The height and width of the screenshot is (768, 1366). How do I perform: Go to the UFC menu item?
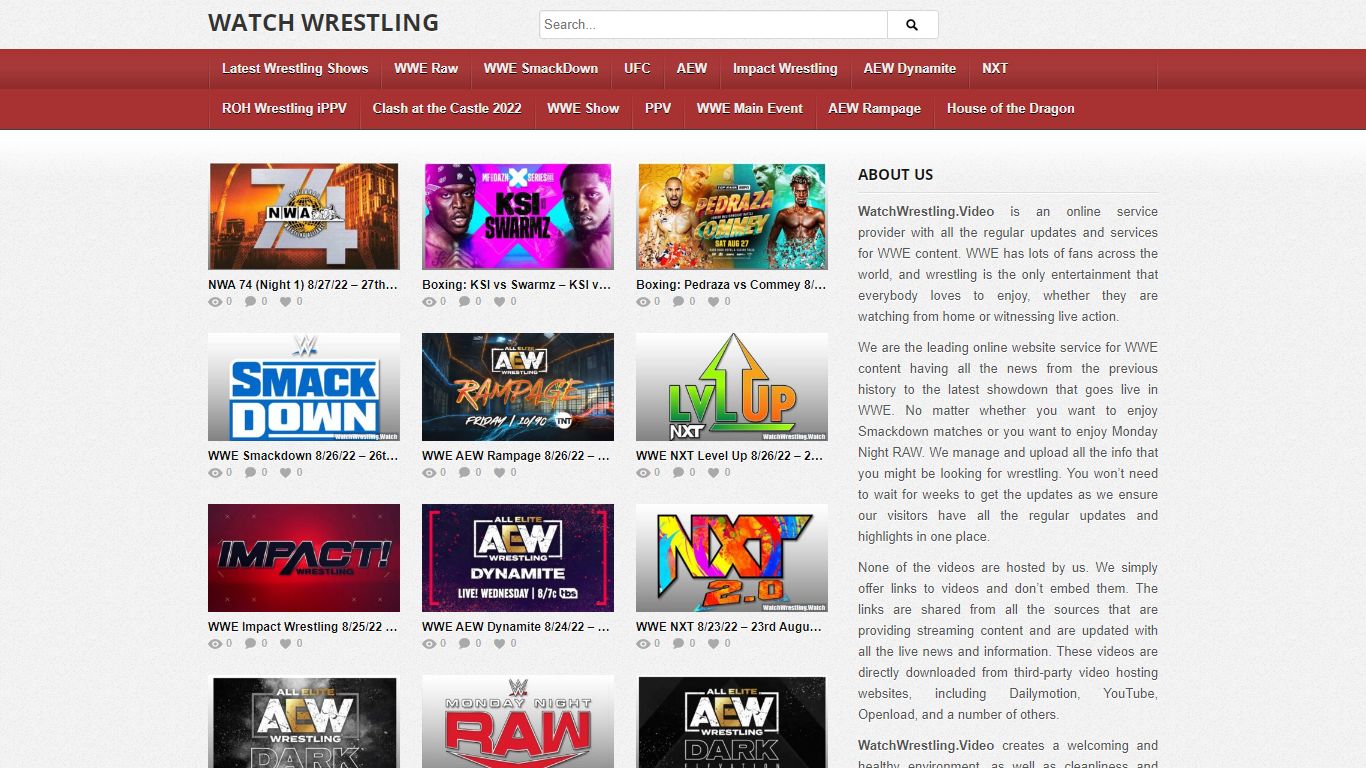(x=637, y=69)
